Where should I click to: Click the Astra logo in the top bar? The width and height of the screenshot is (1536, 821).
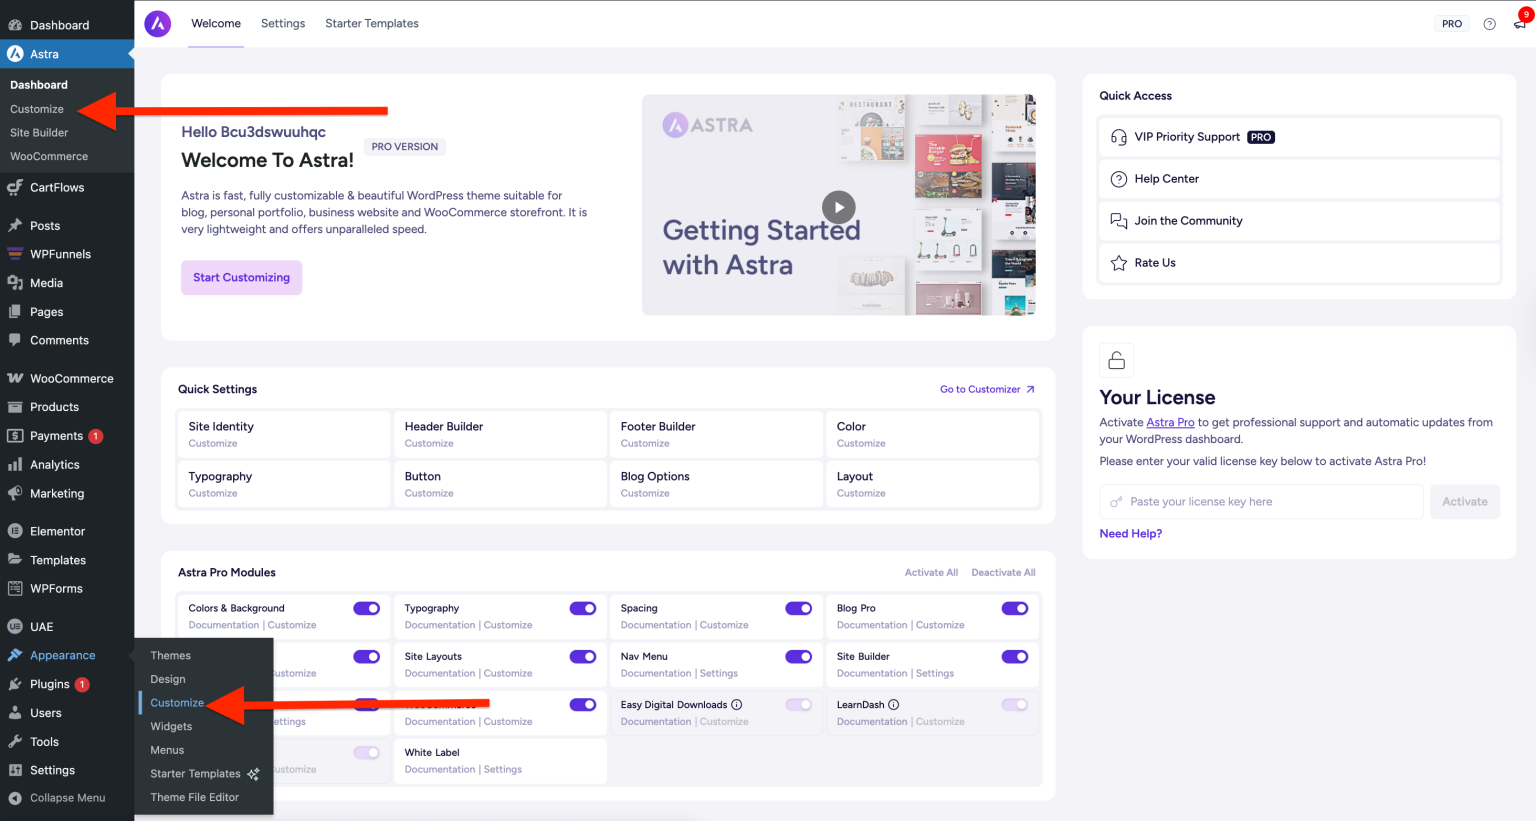coord(157,23)
